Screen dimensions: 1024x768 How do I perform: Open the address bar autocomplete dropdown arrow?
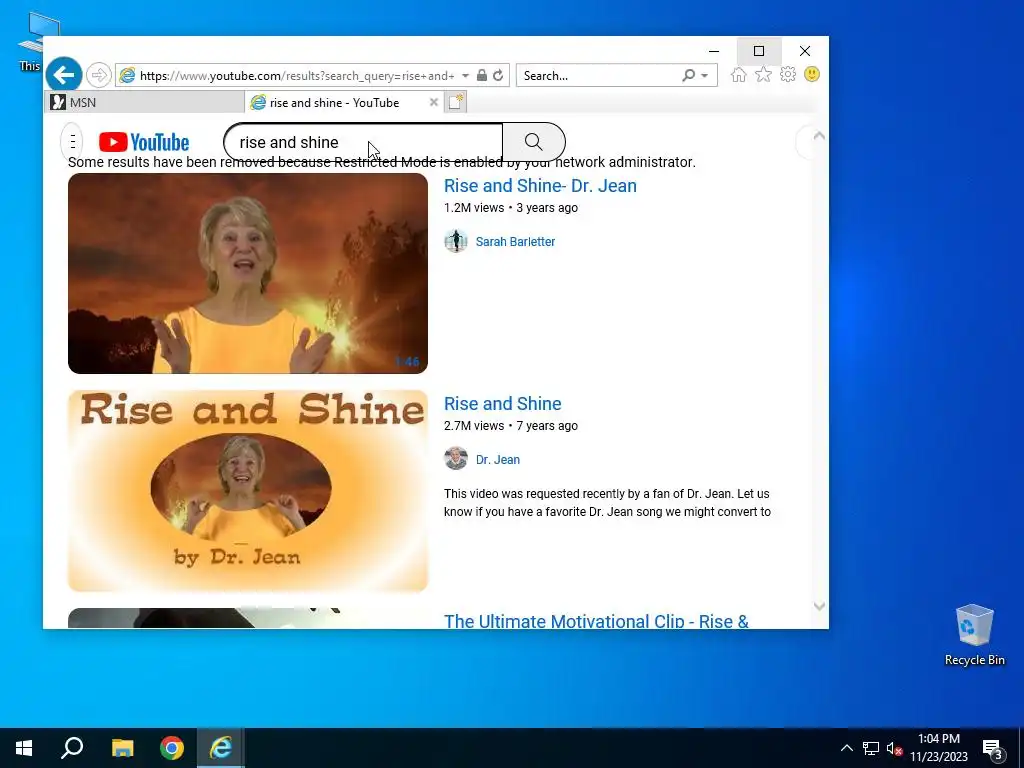pyautogui.click(x=466, y=76)
